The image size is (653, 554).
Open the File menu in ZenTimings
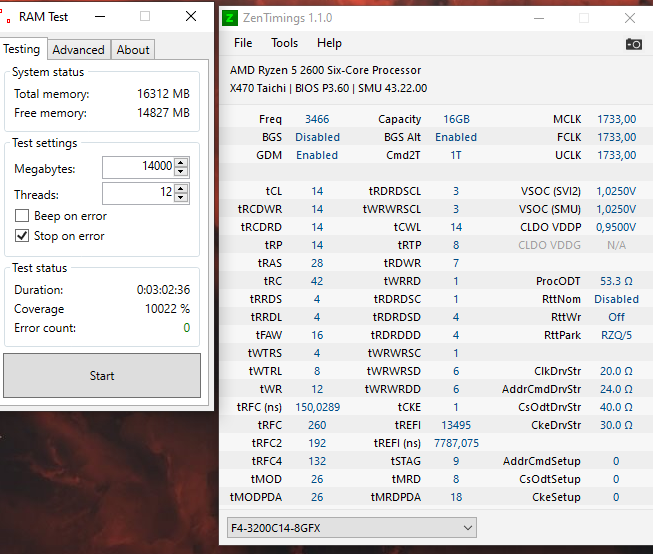pos(243,43)
